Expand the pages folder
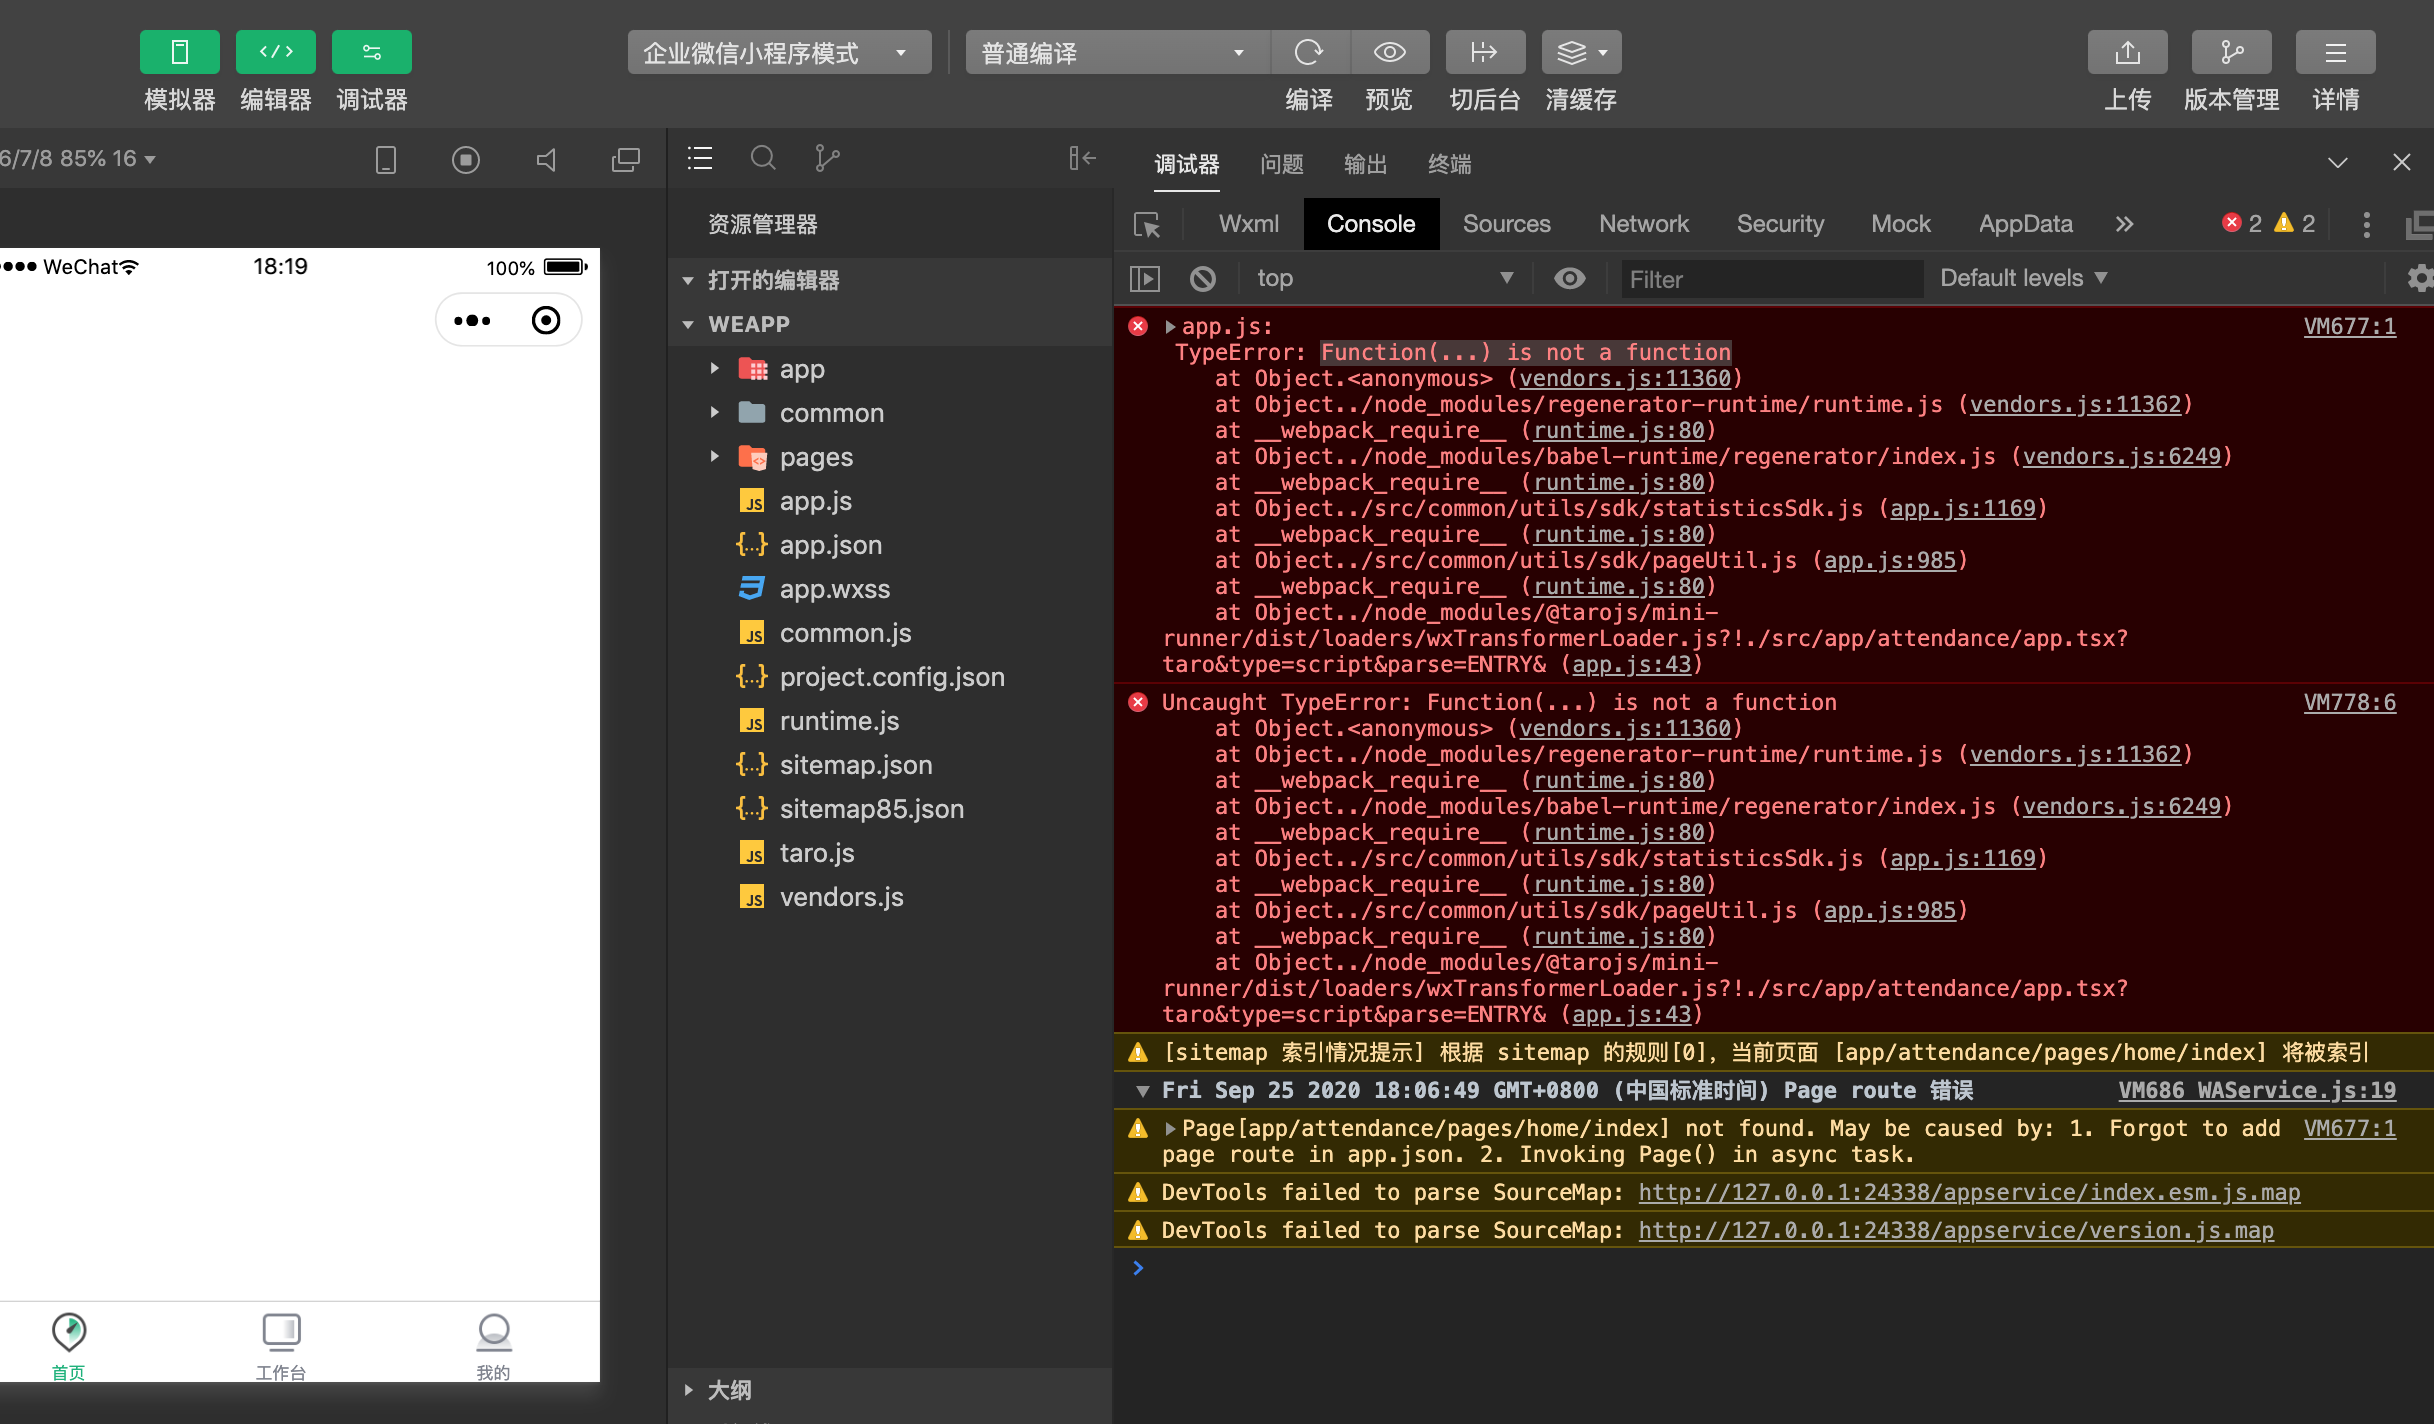 [x=815, y=457]
